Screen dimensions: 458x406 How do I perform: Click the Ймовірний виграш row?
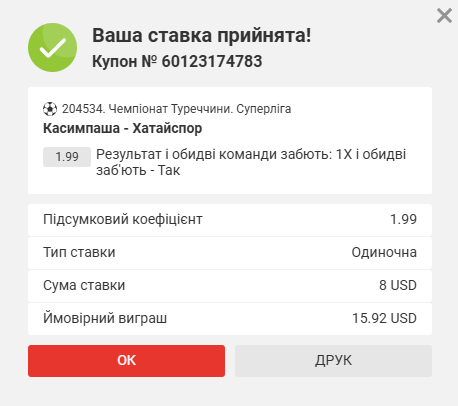230,319
